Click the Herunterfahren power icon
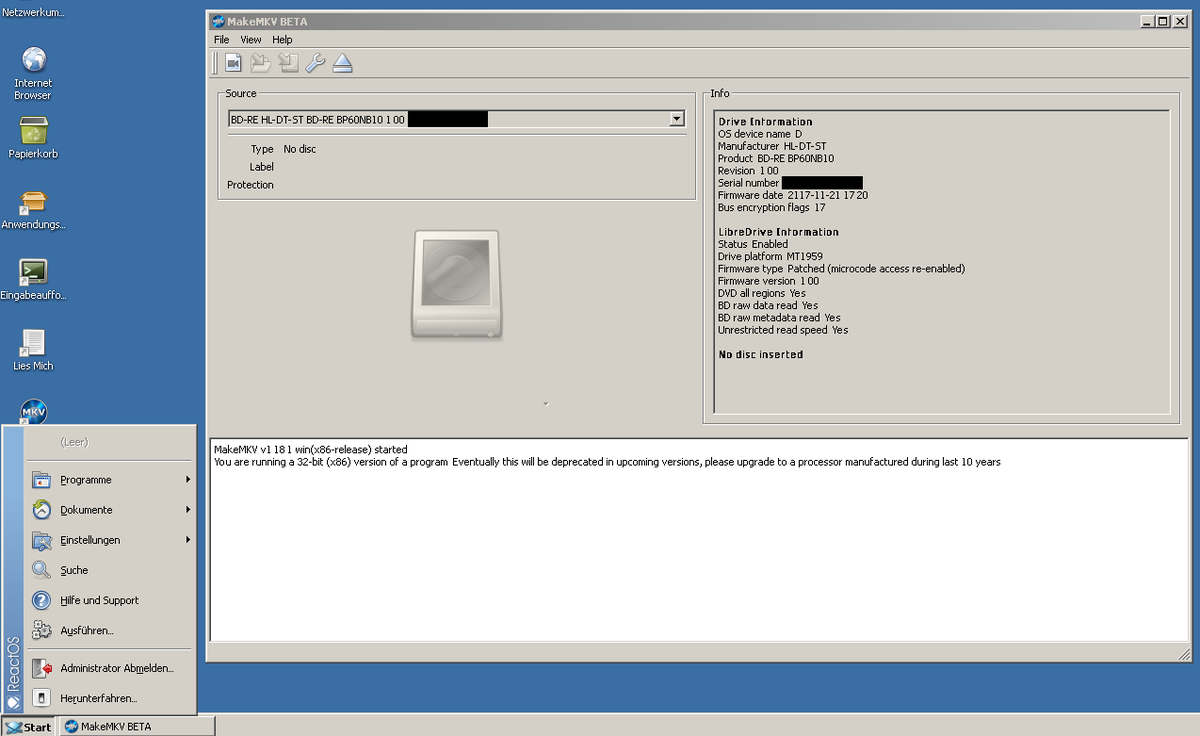Image resolution: width=1200 pixels, height=736 pixels. pos(41,698)
